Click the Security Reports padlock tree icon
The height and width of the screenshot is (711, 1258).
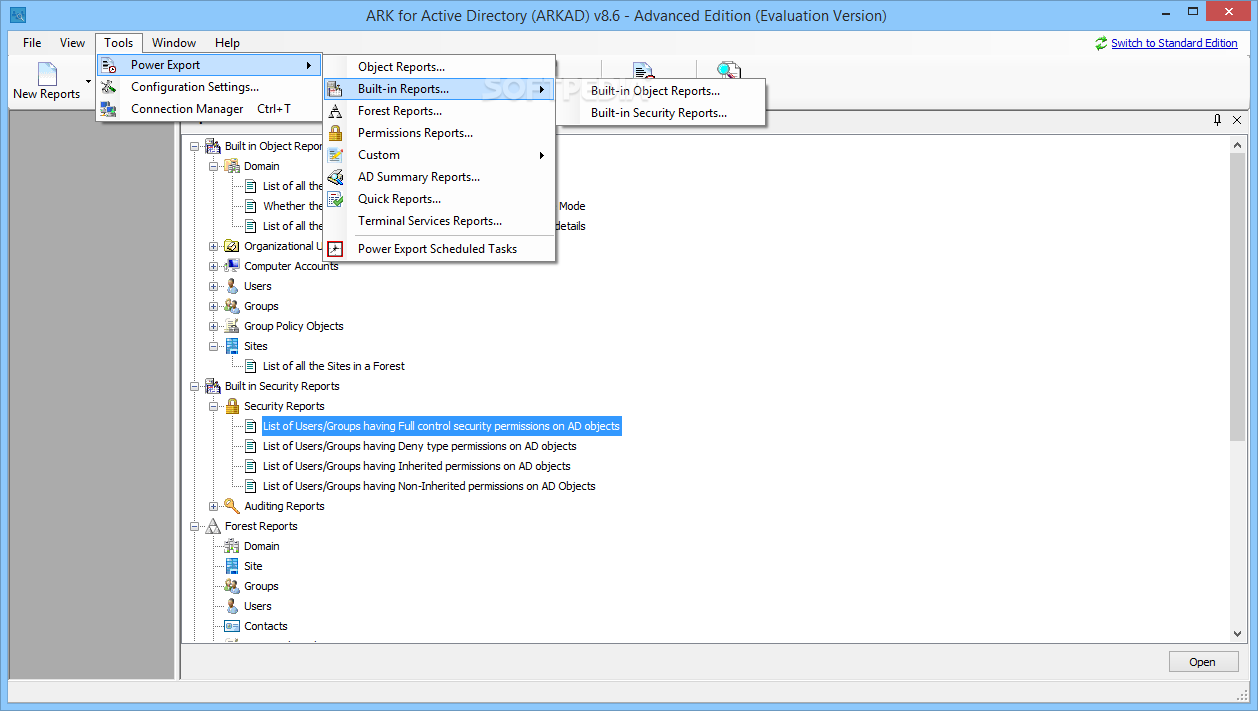pos(232,406)
